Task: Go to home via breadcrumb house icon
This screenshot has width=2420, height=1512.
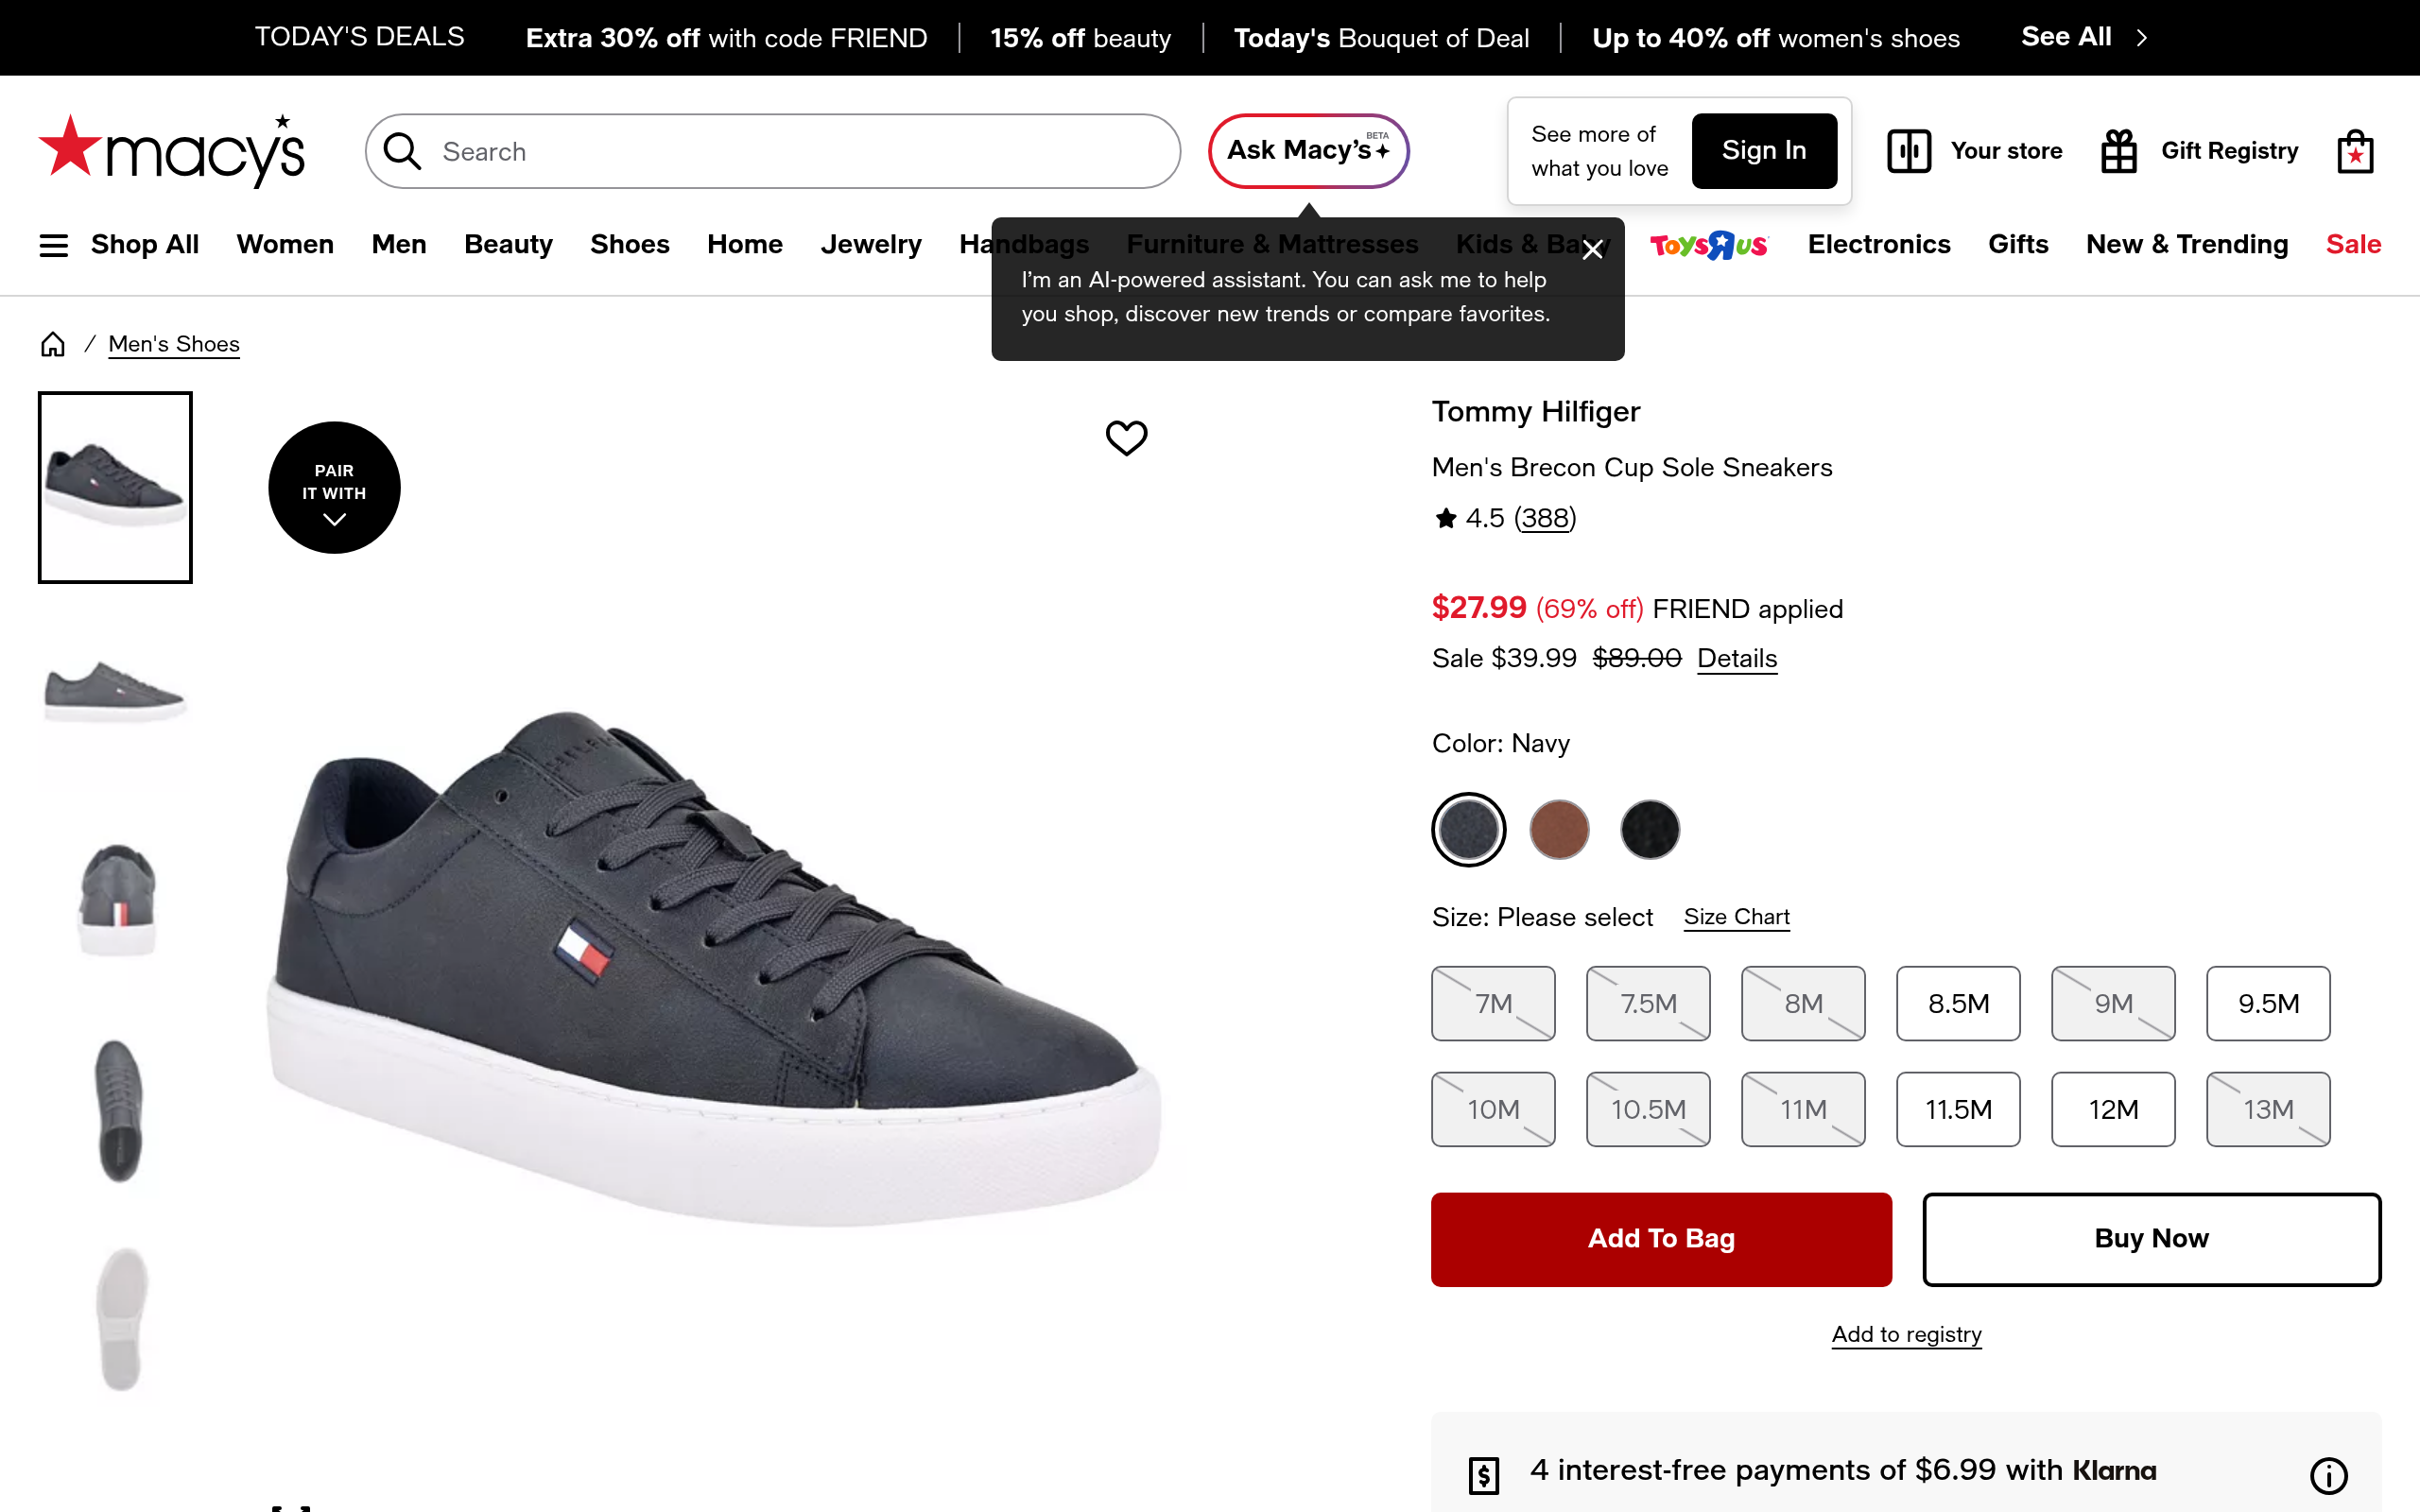Action: [x=53, y=344]
